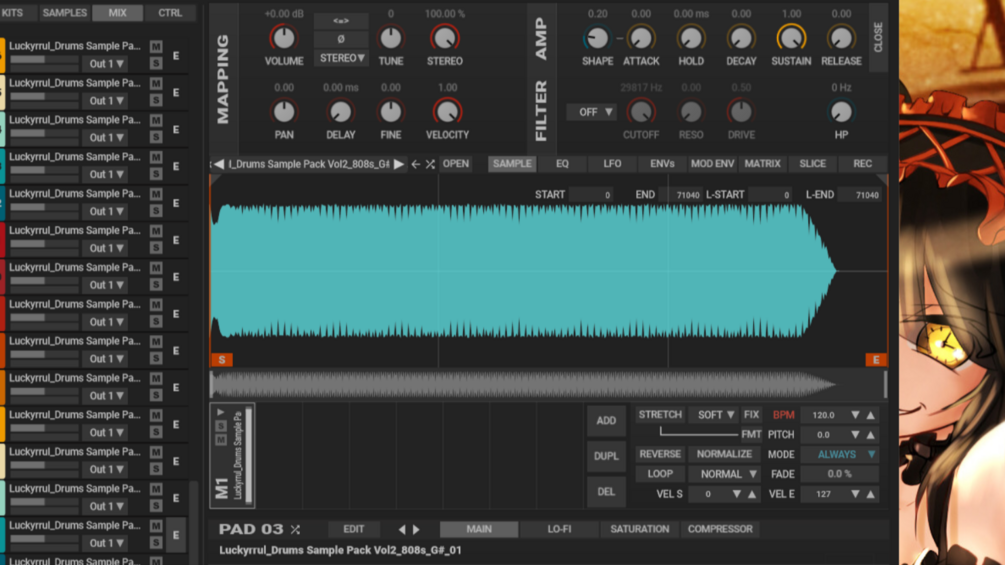Click the amp SHAPE knob
The height and width of the screenshot is (565, 1005).
click(597, 38)
